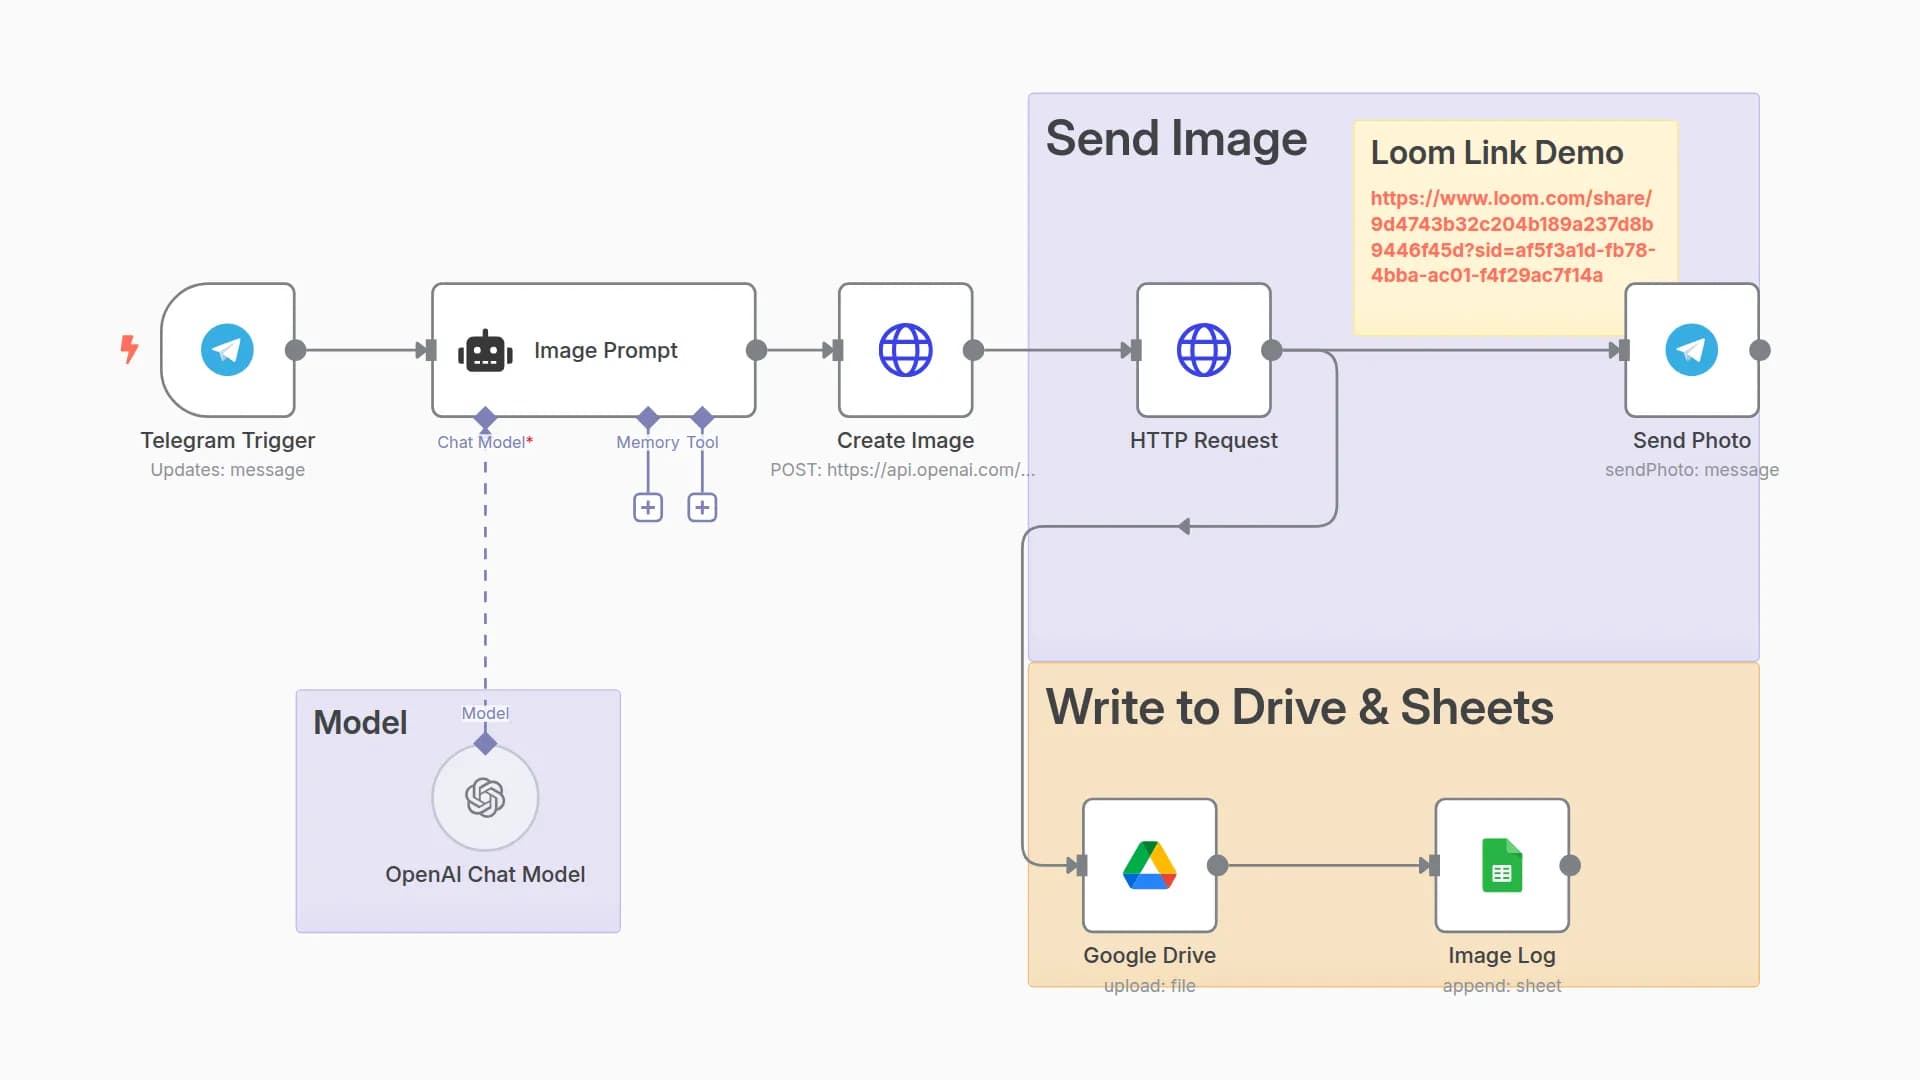Click the Chat Model diamond connector
1920x1080 pixels.
click(485, 418)
